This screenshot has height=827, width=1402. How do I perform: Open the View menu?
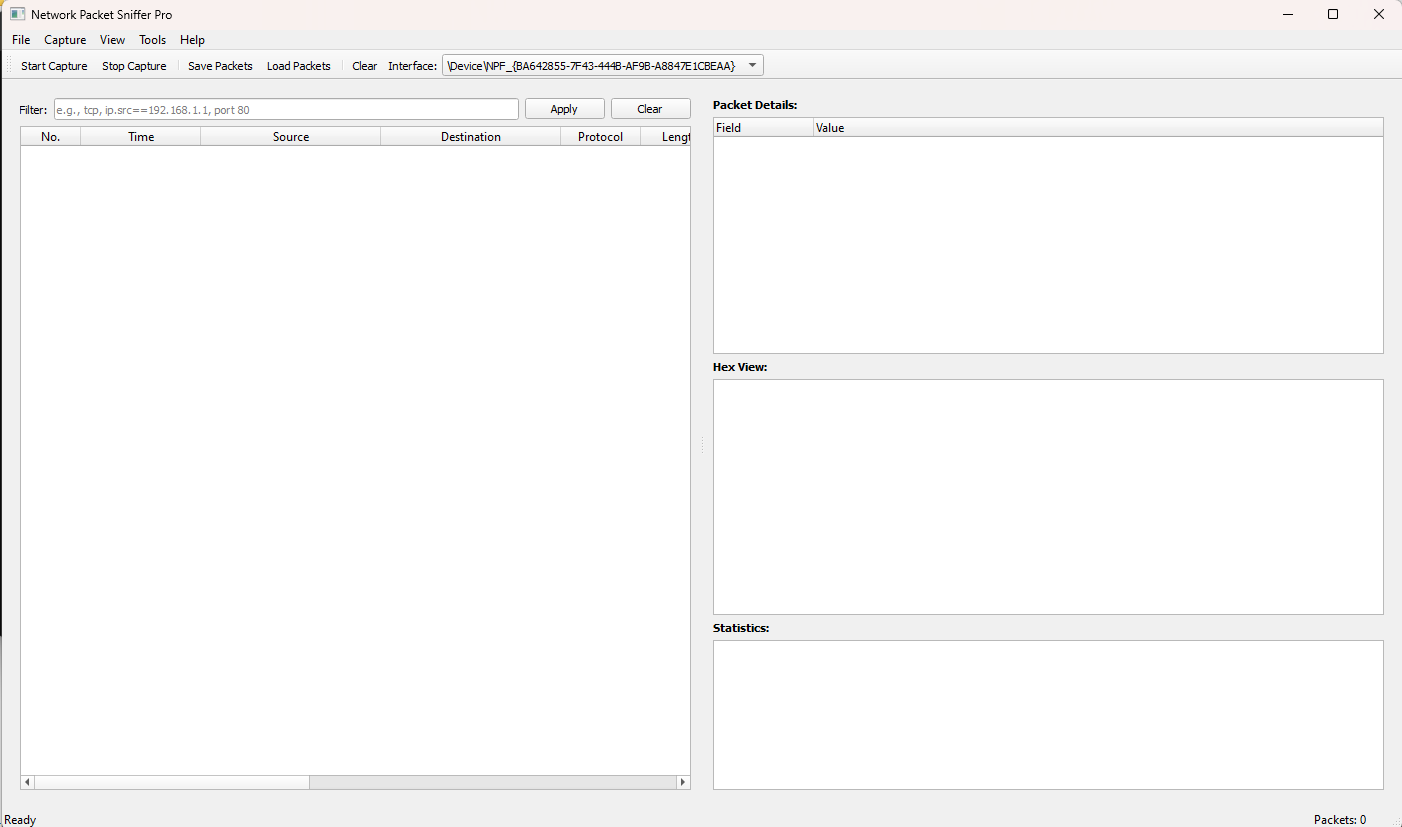[x=112, y=40]
